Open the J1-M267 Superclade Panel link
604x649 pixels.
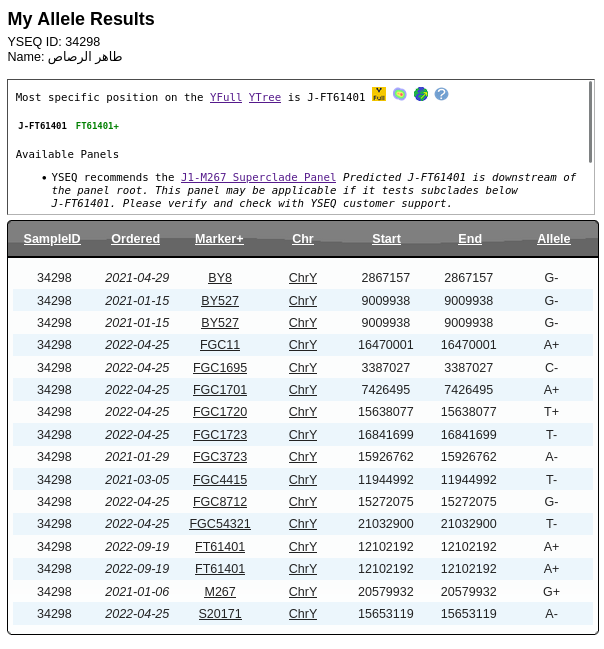(x=258, y=177)
